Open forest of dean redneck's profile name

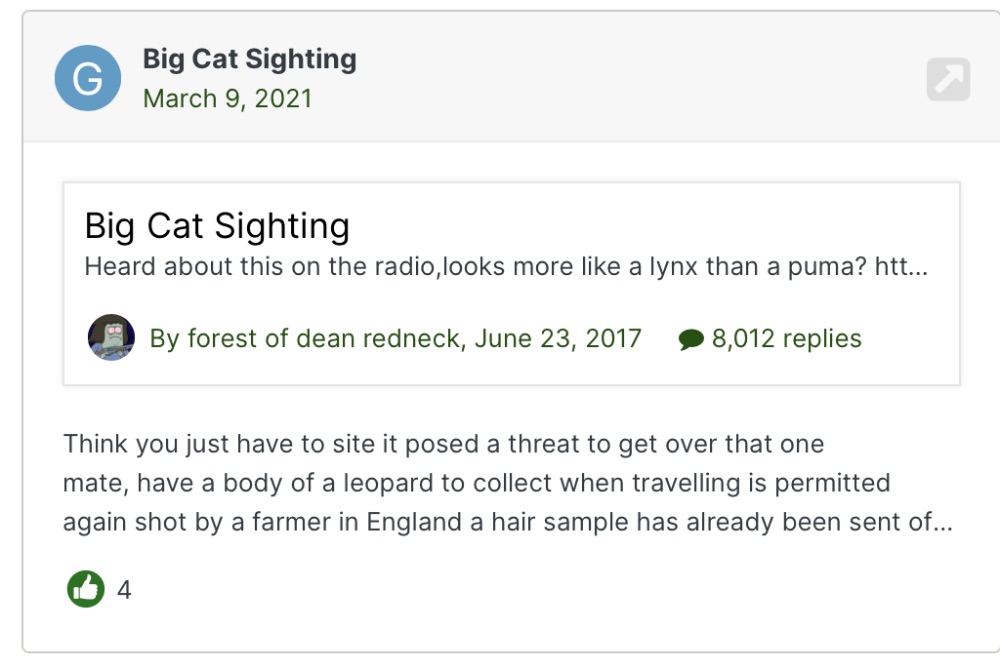[323, 338]
